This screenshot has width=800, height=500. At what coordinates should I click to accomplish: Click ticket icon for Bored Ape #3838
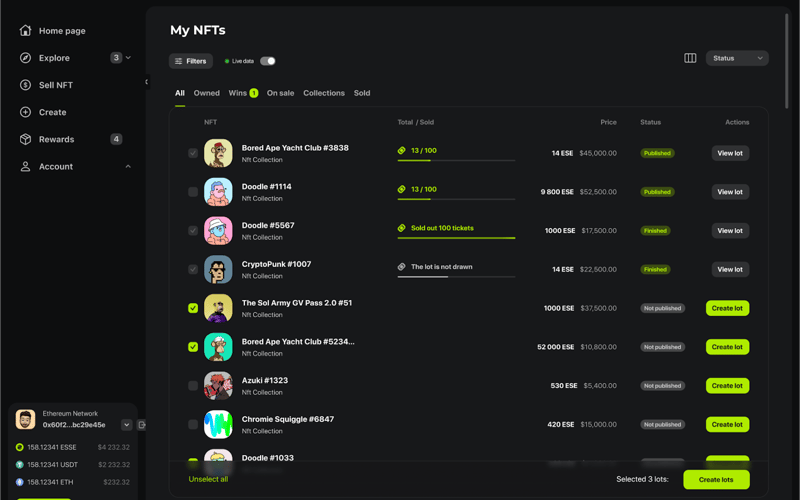click(x=402, y=151)
